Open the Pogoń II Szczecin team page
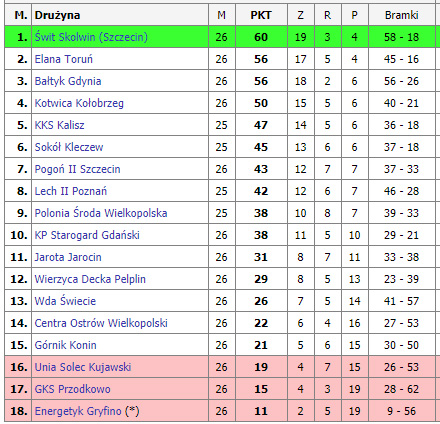This screenshot has height=424, width=440. click(77, 169)
